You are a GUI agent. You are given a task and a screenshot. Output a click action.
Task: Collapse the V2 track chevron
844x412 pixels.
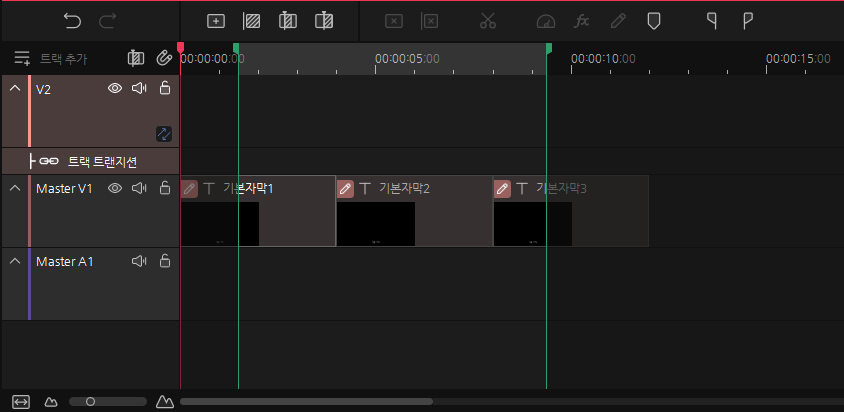[x=15, y=89]
